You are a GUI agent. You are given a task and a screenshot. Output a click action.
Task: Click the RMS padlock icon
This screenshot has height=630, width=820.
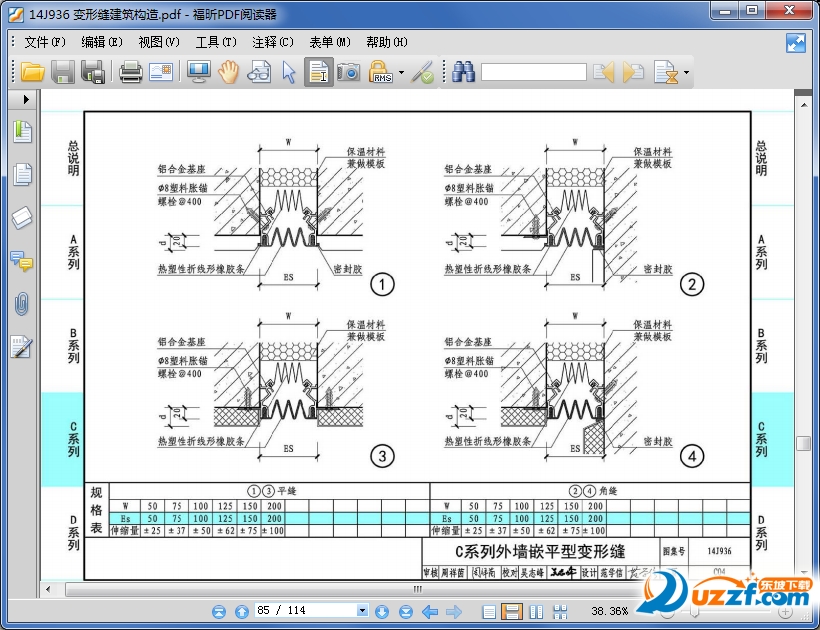coord(380,72)
